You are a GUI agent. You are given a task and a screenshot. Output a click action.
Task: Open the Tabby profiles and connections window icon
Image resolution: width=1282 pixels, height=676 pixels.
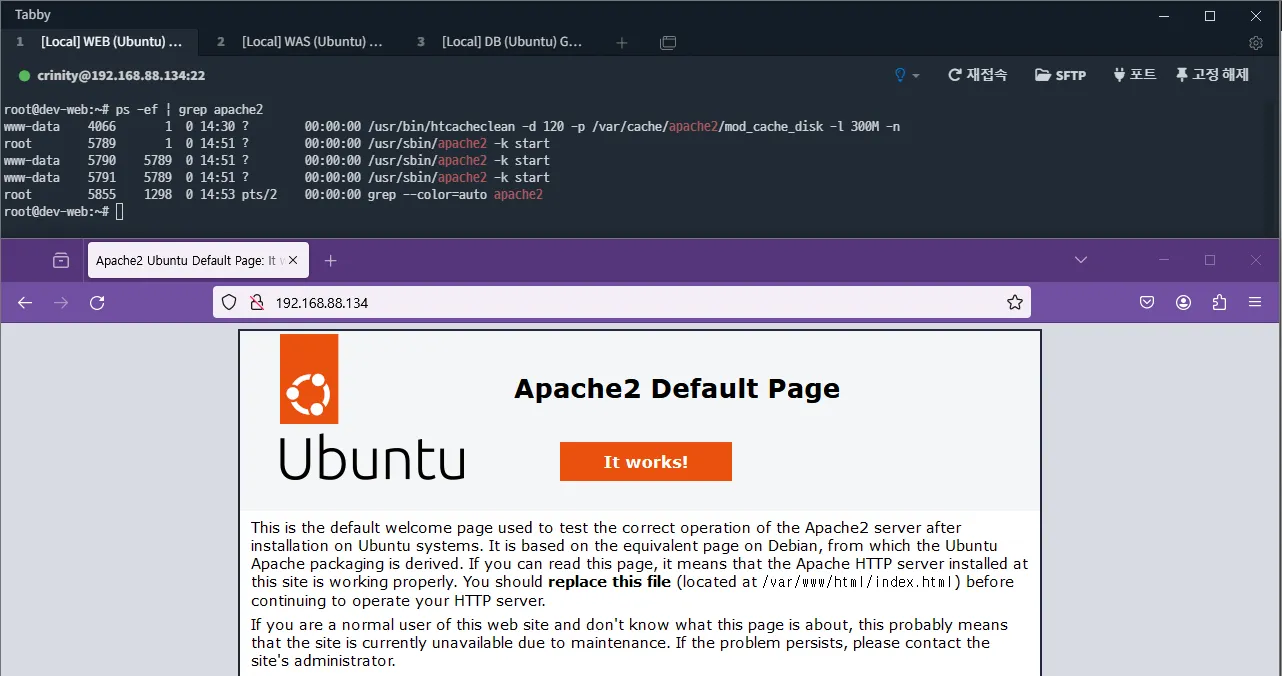[668, 43]
